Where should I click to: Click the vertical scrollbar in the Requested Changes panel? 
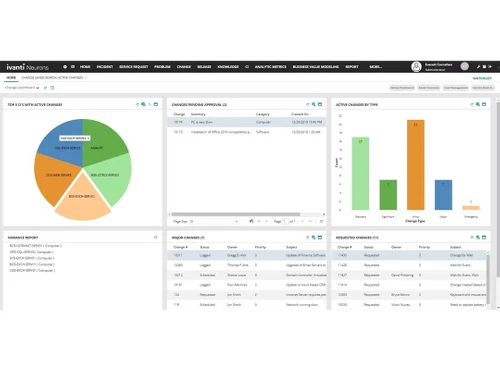488,278
